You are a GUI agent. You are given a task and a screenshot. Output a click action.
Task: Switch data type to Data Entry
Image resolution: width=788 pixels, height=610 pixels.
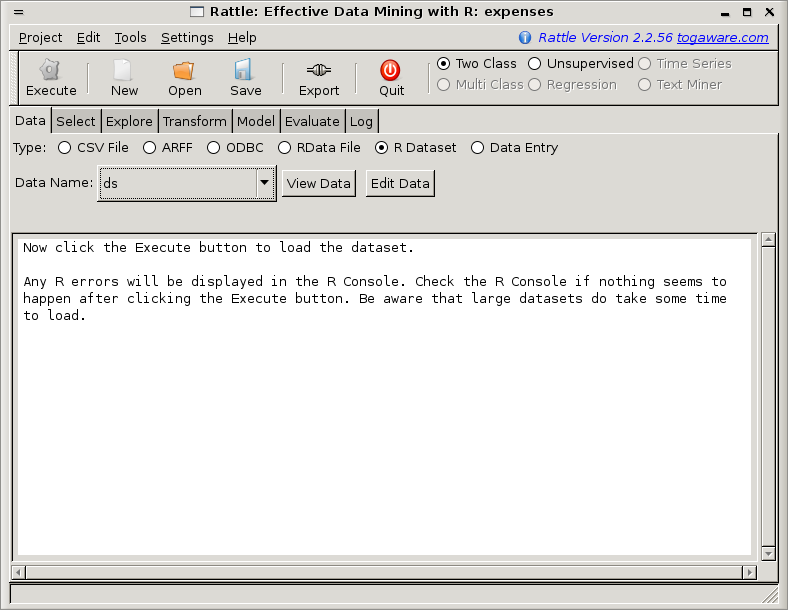pyautogui.click(x=477, y=148)
